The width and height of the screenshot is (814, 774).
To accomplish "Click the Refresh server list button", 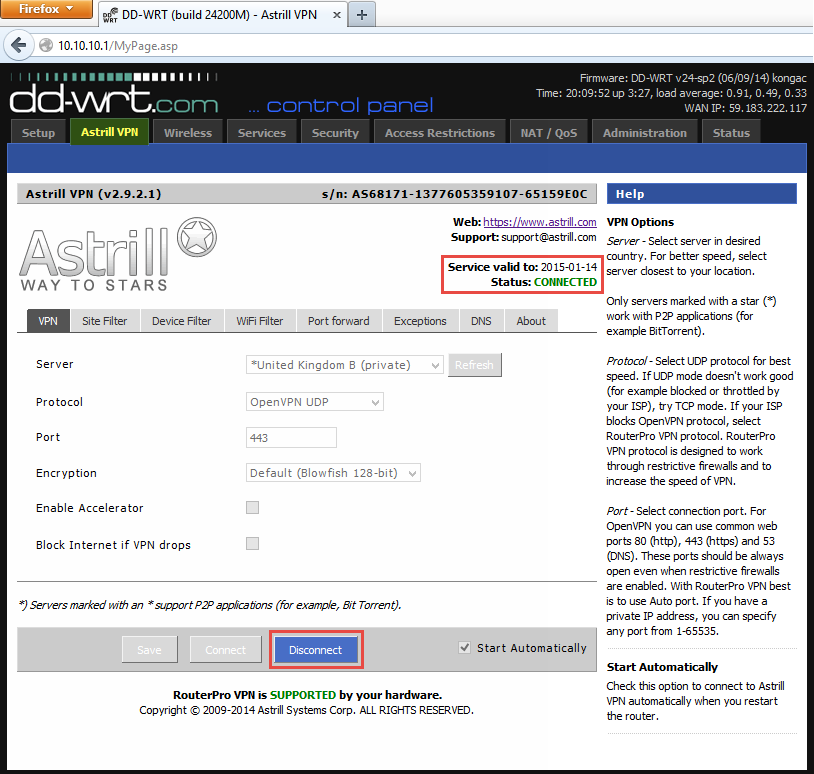I will click(474, 365).
